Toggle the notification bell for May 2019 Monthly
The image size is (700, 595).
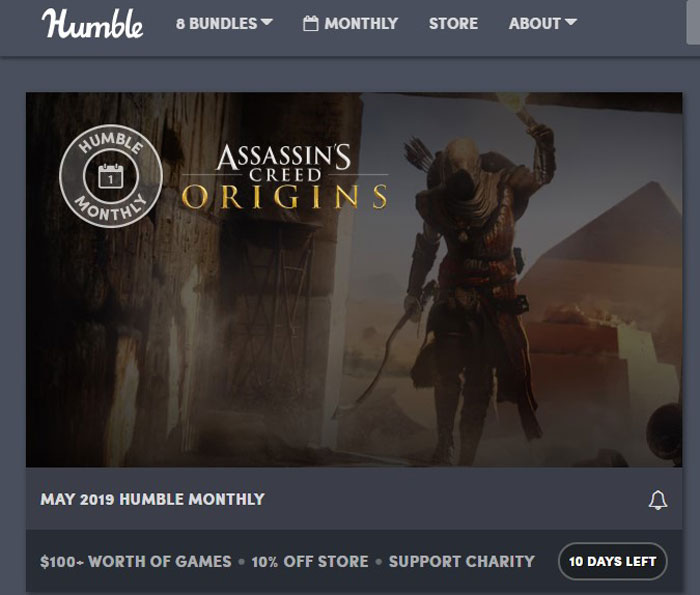658,500
